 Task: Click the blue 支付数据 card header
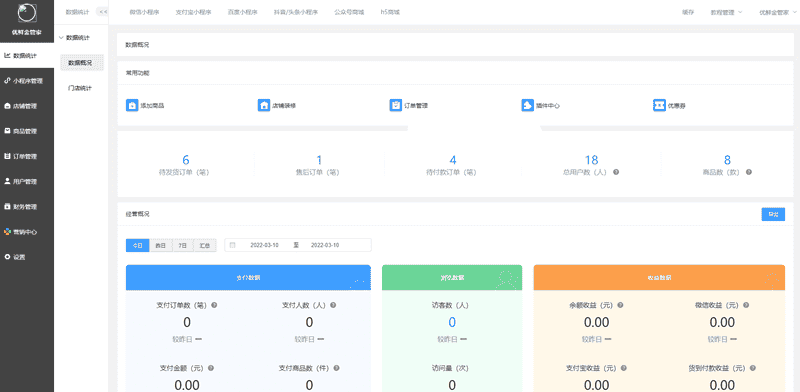point(248,278)
